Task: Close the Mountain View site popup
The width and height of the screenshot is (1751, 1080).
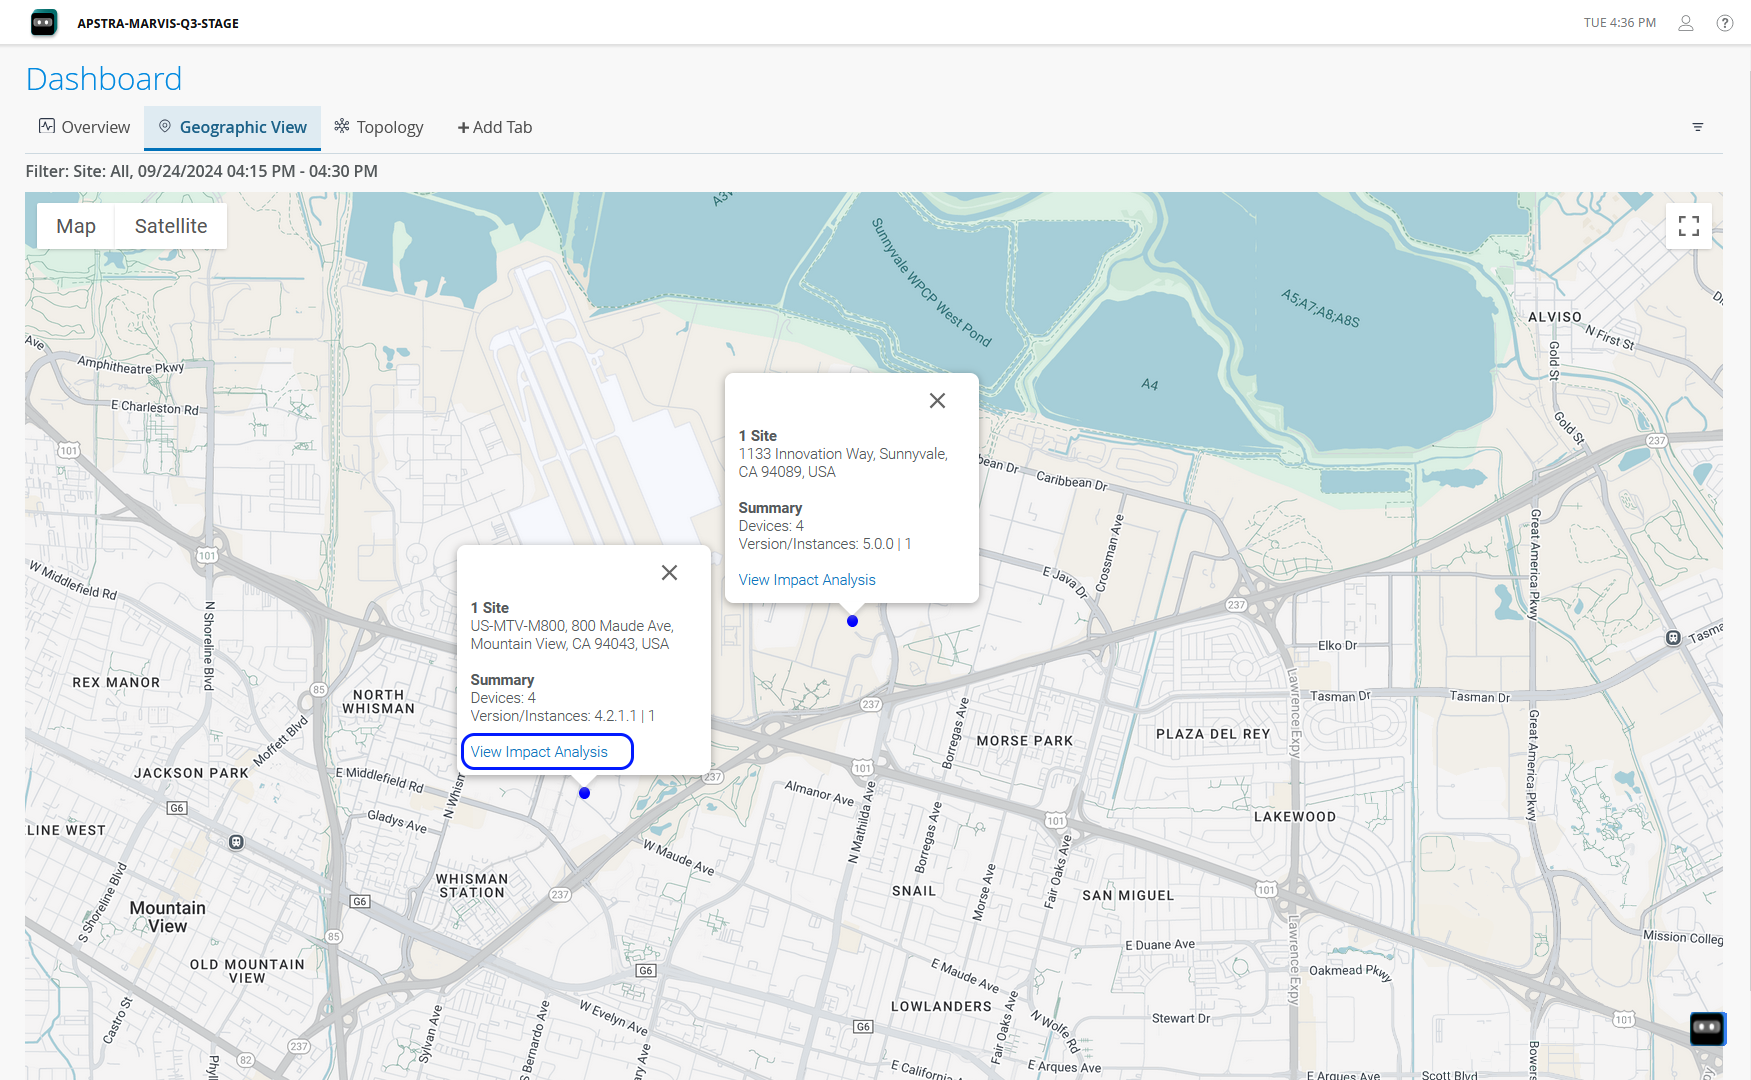Action: click(669, 573)
